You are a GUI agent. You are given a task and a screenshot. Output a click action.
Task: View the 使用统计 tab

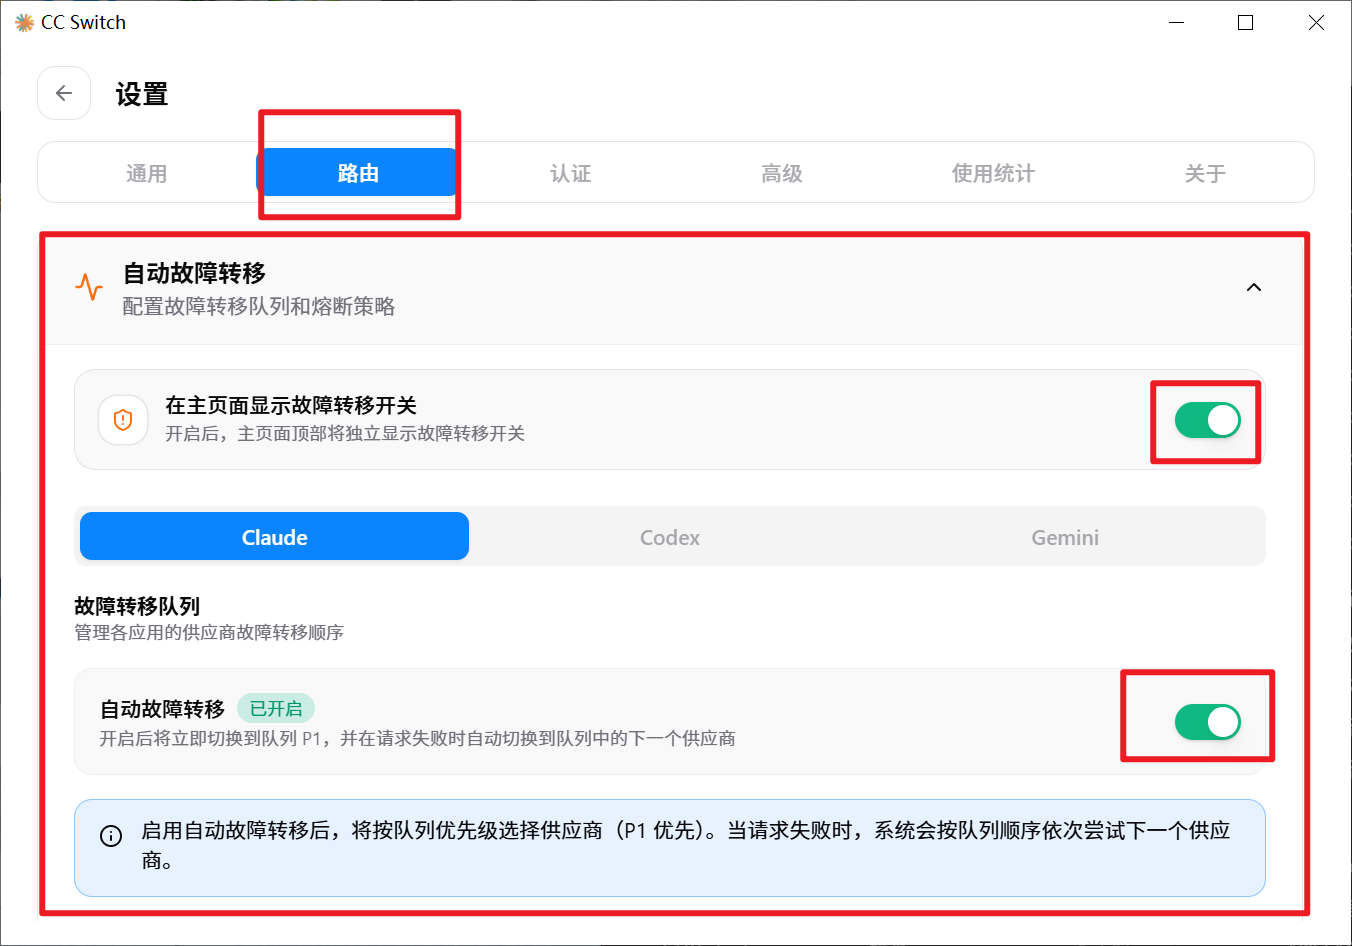tap(993, 173)
